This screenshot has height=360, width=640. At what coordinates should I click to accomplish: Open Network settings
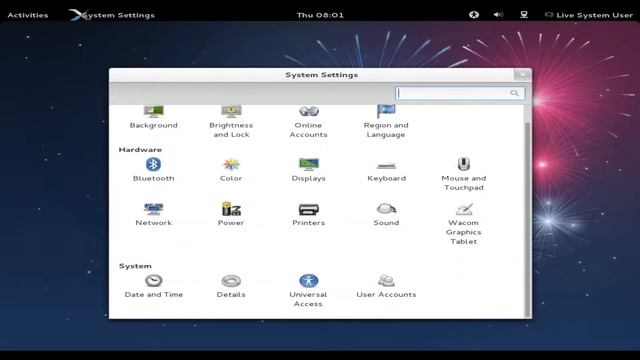click(153, 214)
